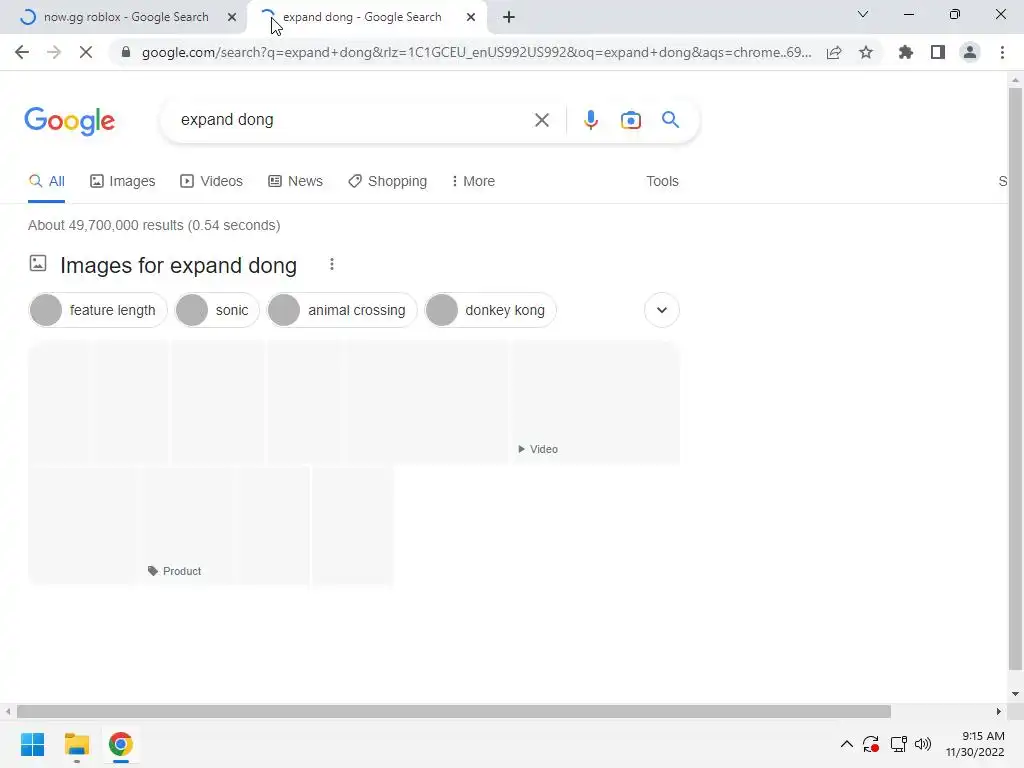1024x768 pixels.
Task: Start a voice search with the microphone
Action: coord(590,120)
